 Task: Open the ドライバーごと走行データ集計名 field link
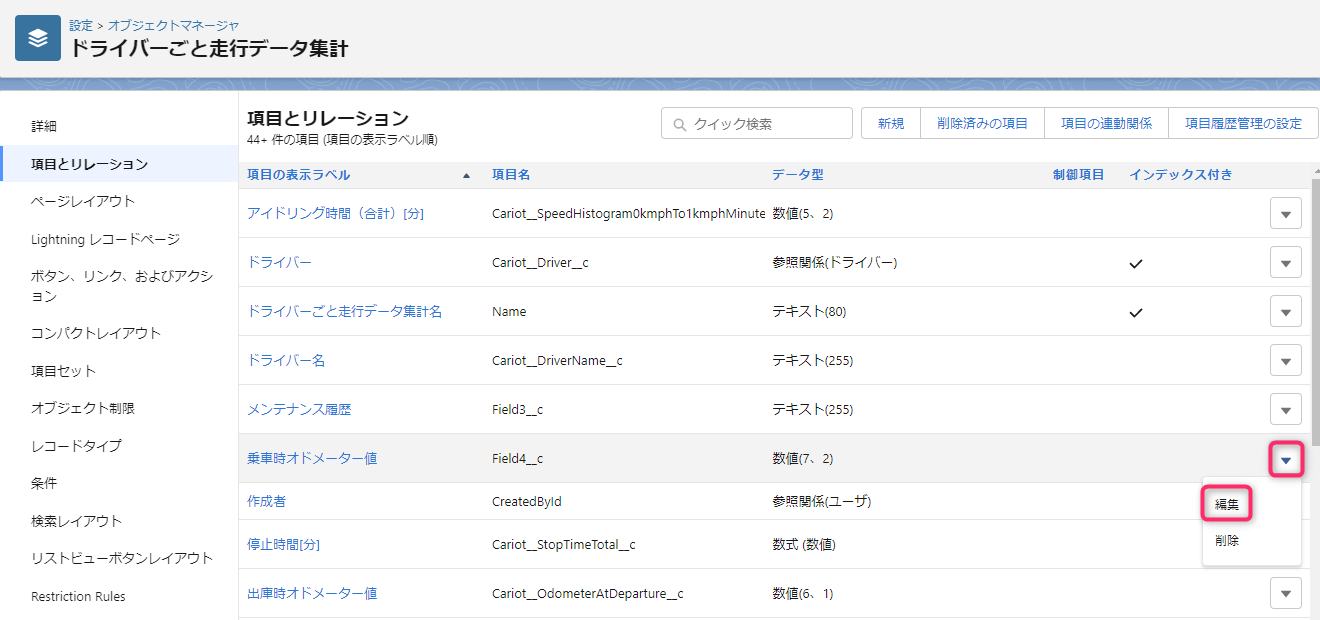[x=345, y=312]
